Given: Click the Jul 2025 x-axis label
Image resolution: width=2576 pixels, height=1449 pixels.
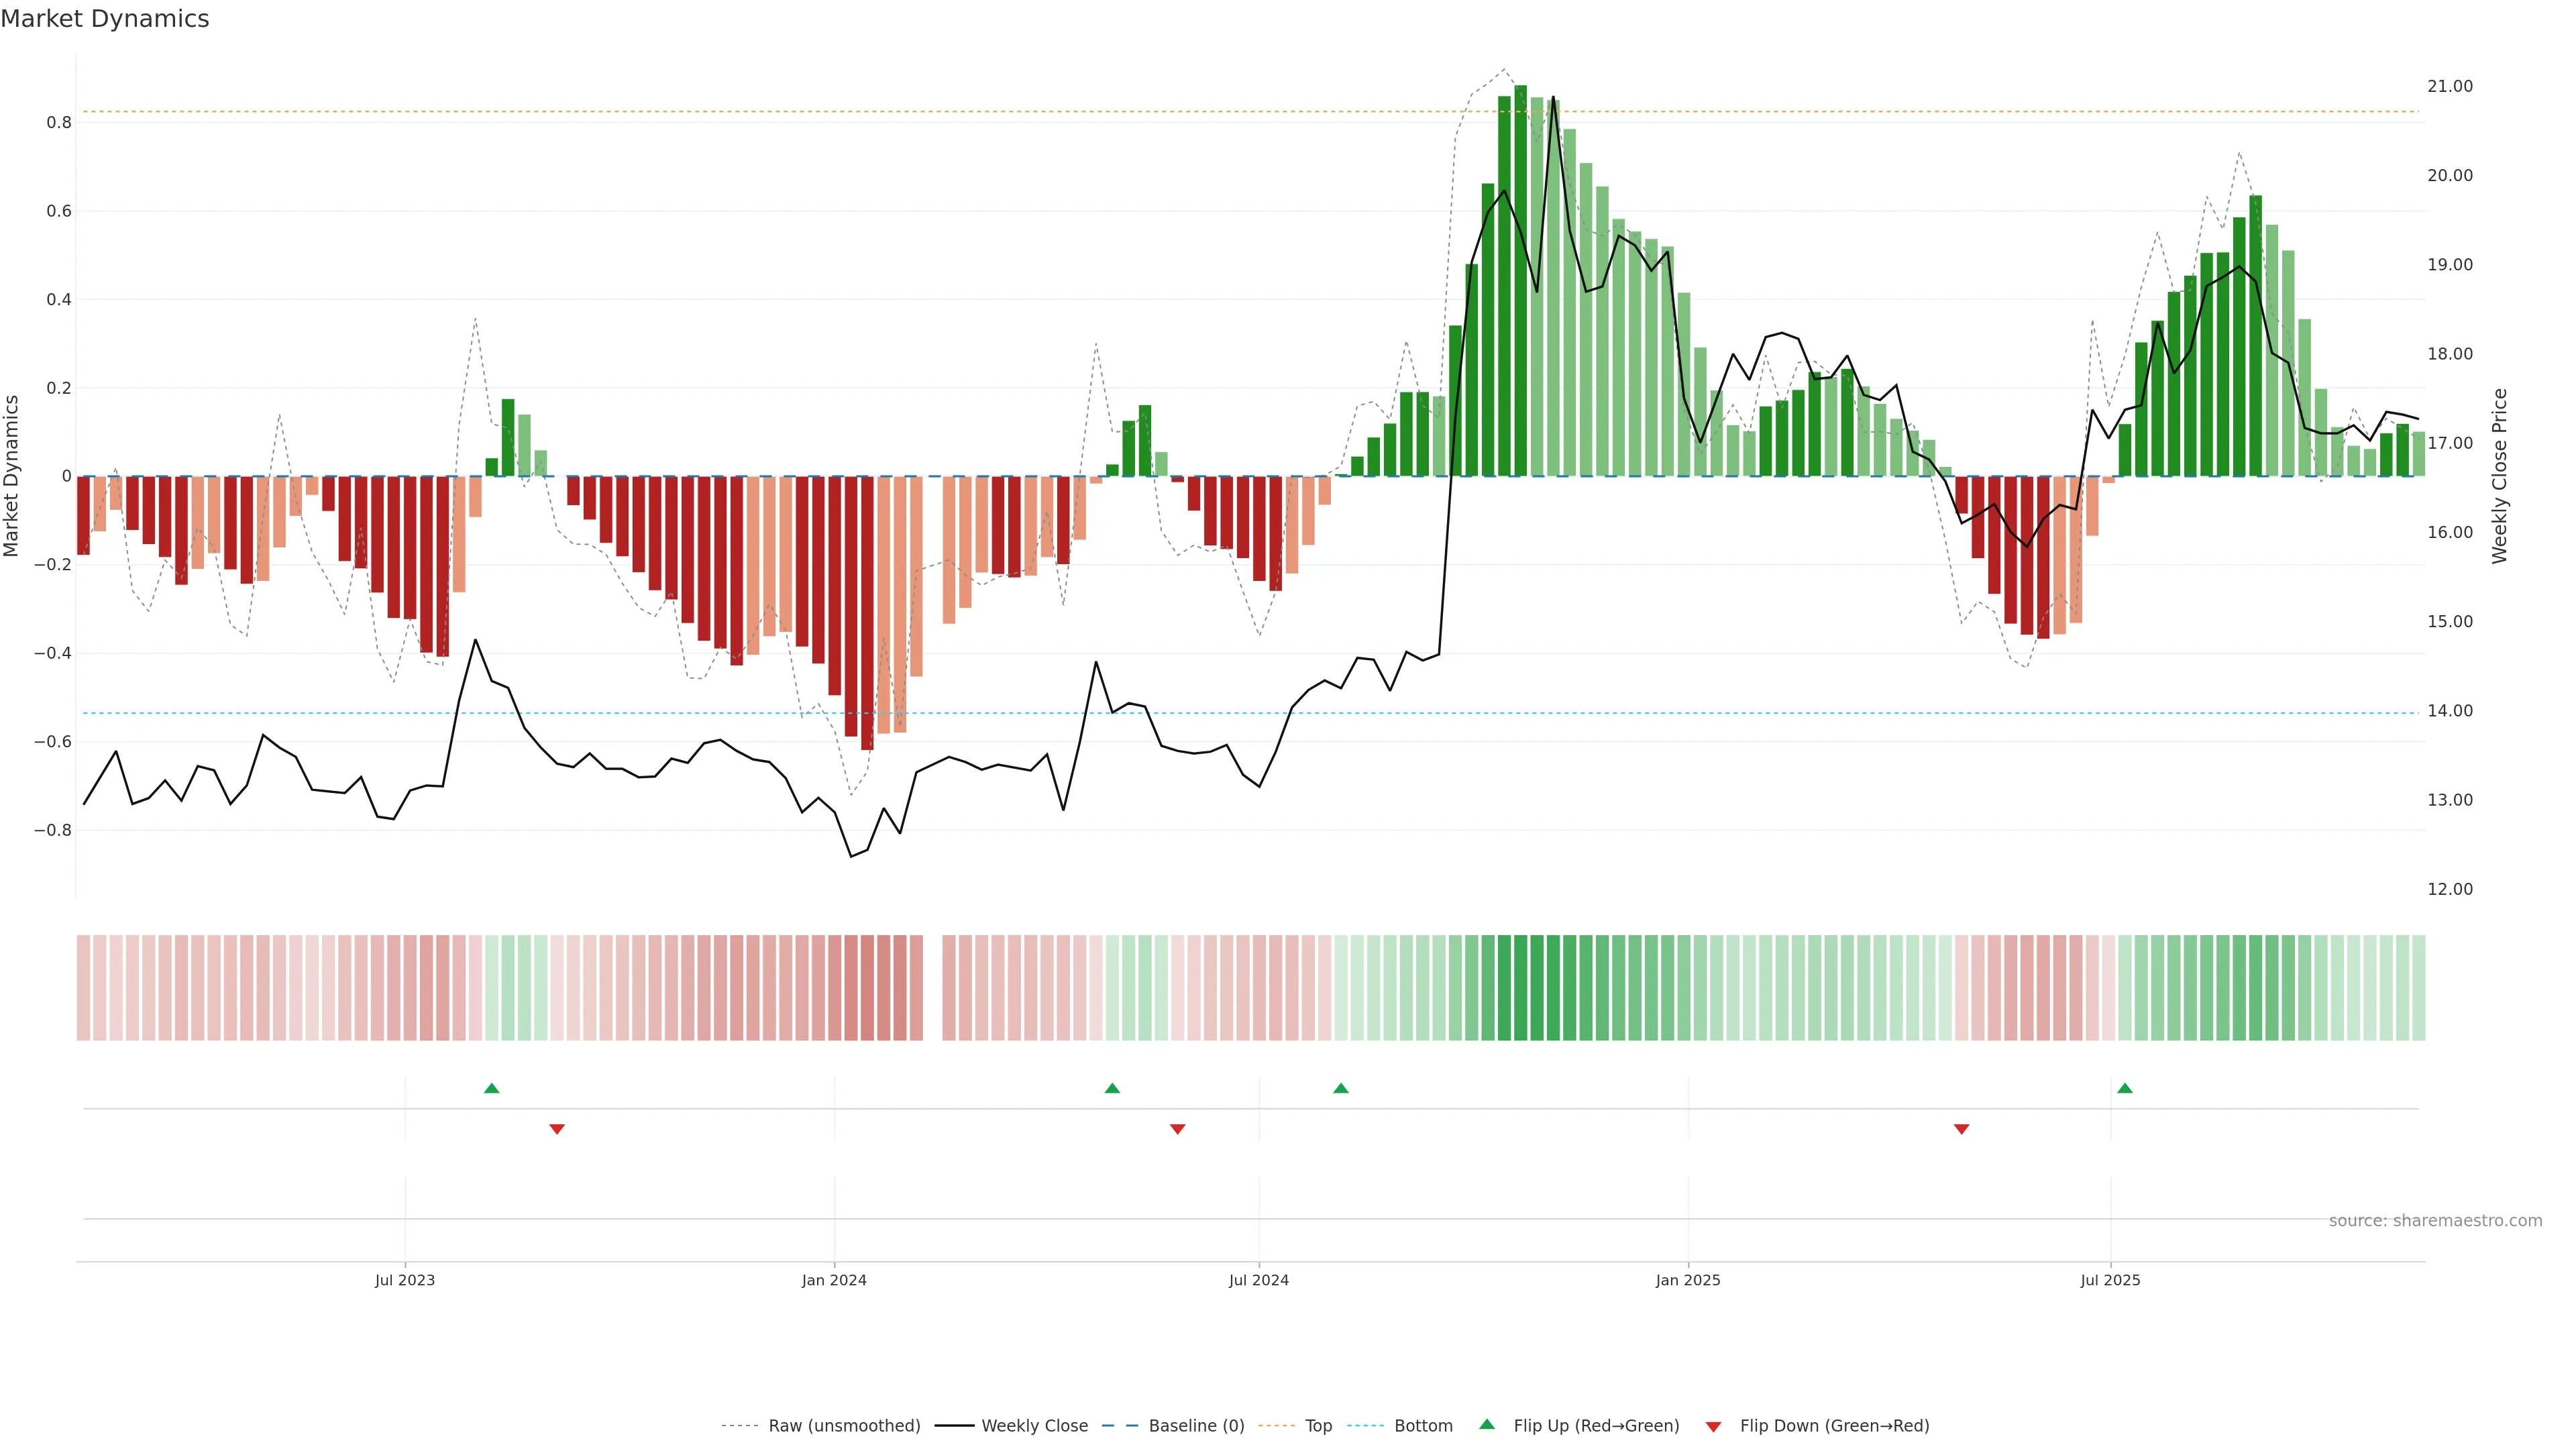Looking at the screenshot, I should pos(2110,1280).
